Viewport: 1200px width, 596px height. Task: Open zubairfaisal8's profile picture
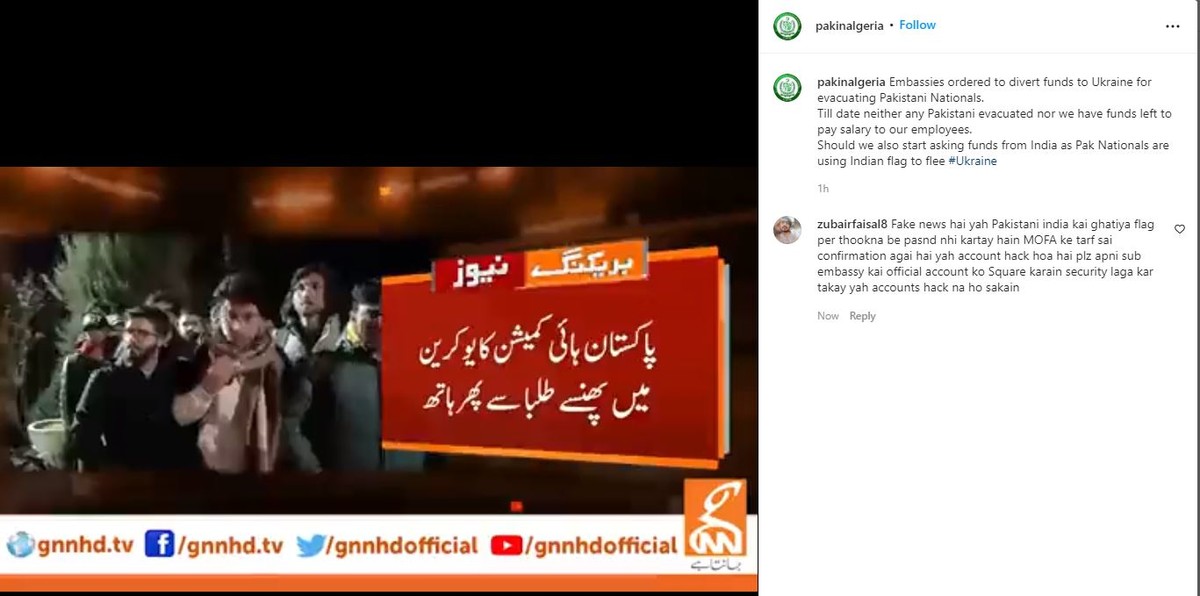tap(787, 230)
